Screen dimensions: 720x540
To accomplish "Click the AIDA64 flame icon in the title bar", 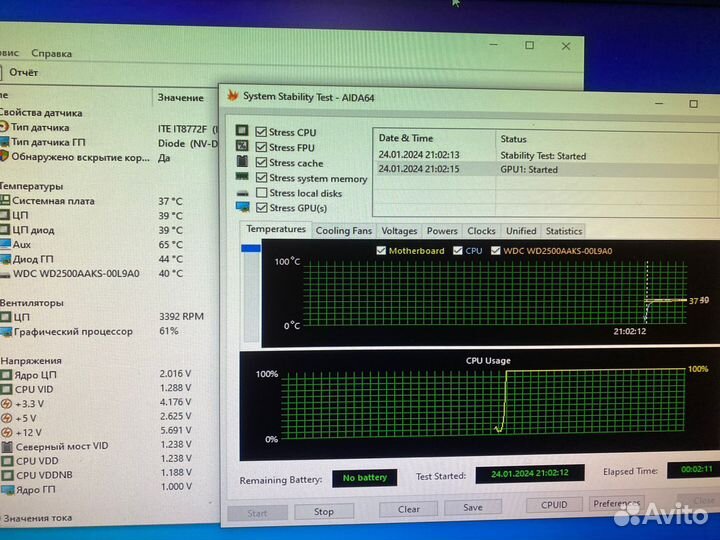I will point(233,96).
